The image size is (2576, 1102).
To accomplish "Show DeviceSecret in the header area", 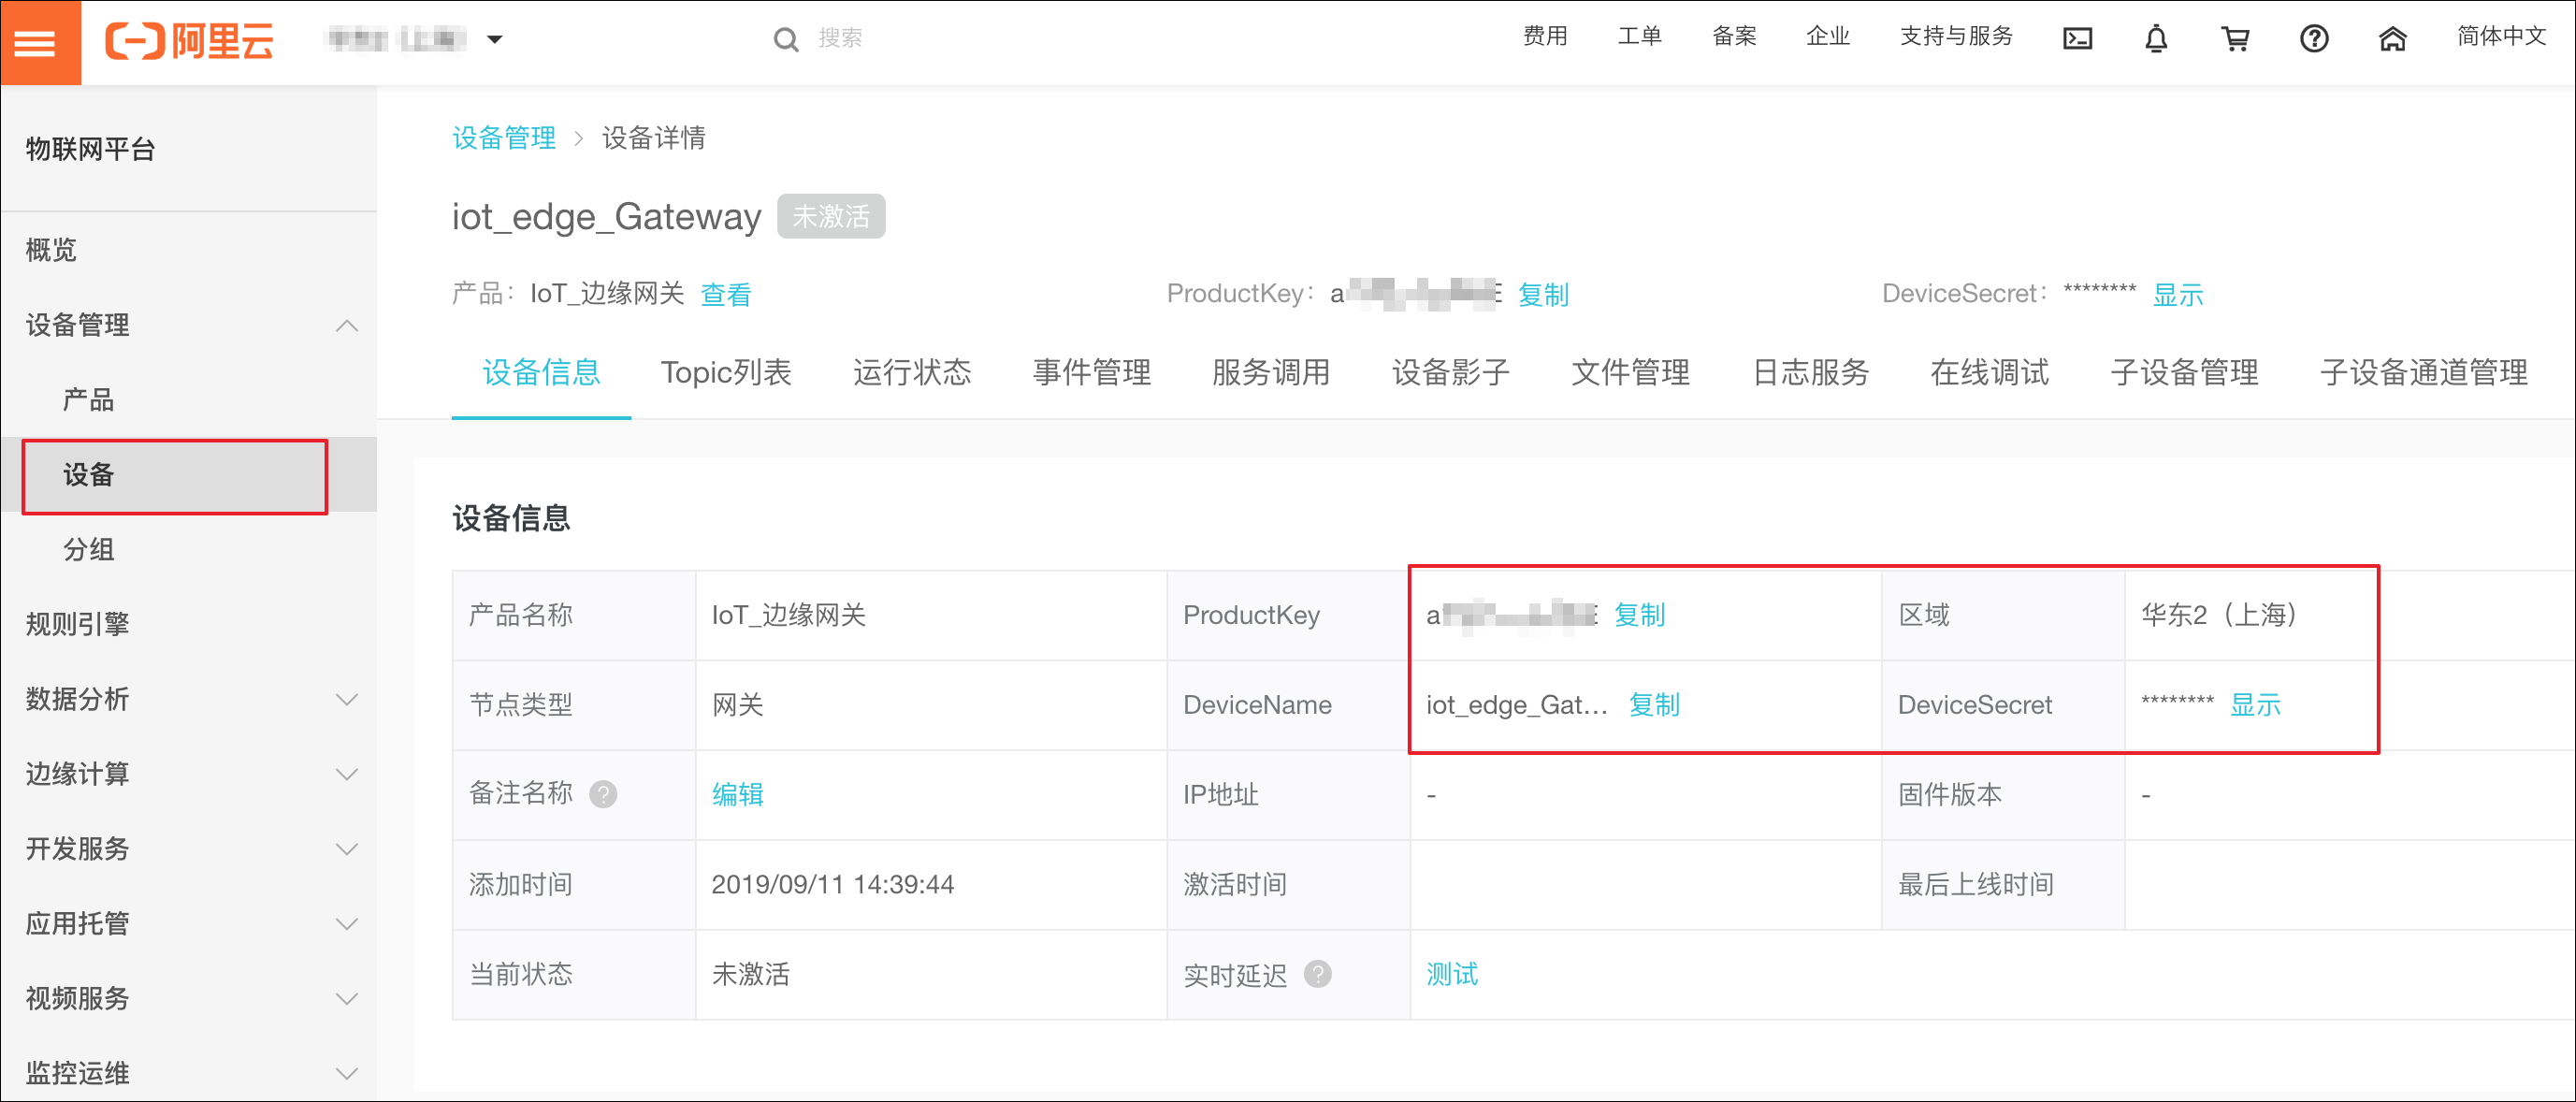I will pos(2178,294).
